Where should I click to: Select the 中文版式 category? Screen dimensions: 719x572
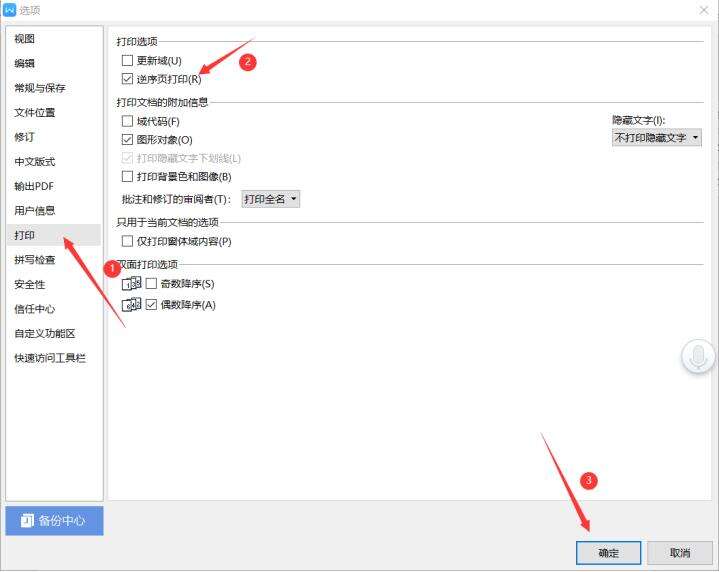pyautogui.click(x=54, y=161)
